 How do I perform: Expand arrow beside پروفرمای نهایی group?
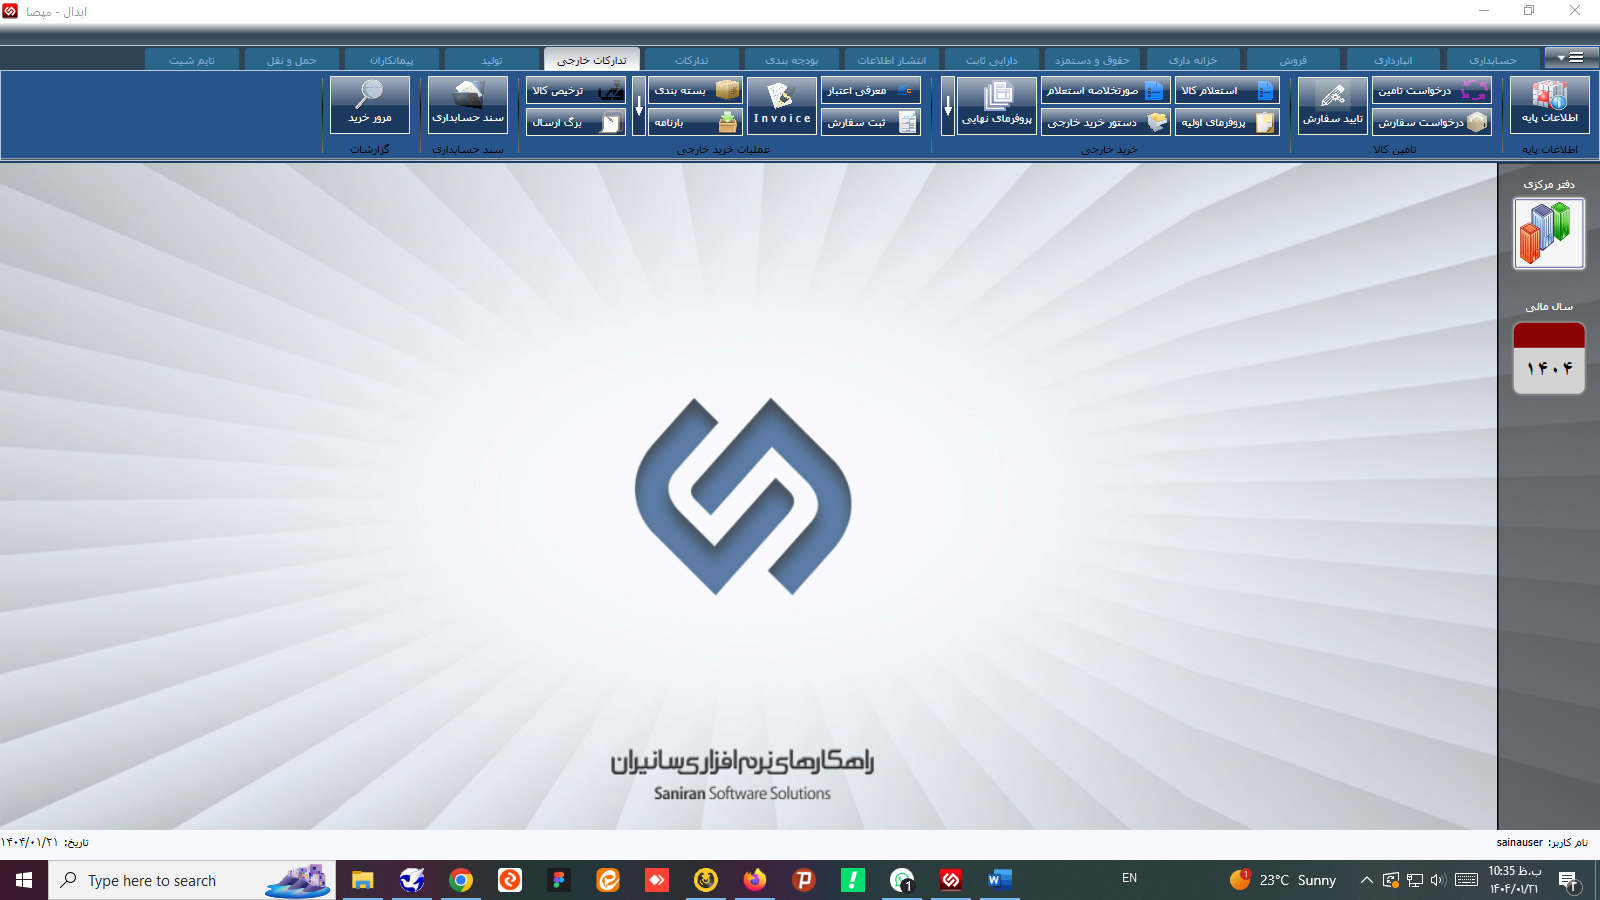pos(948,106)
